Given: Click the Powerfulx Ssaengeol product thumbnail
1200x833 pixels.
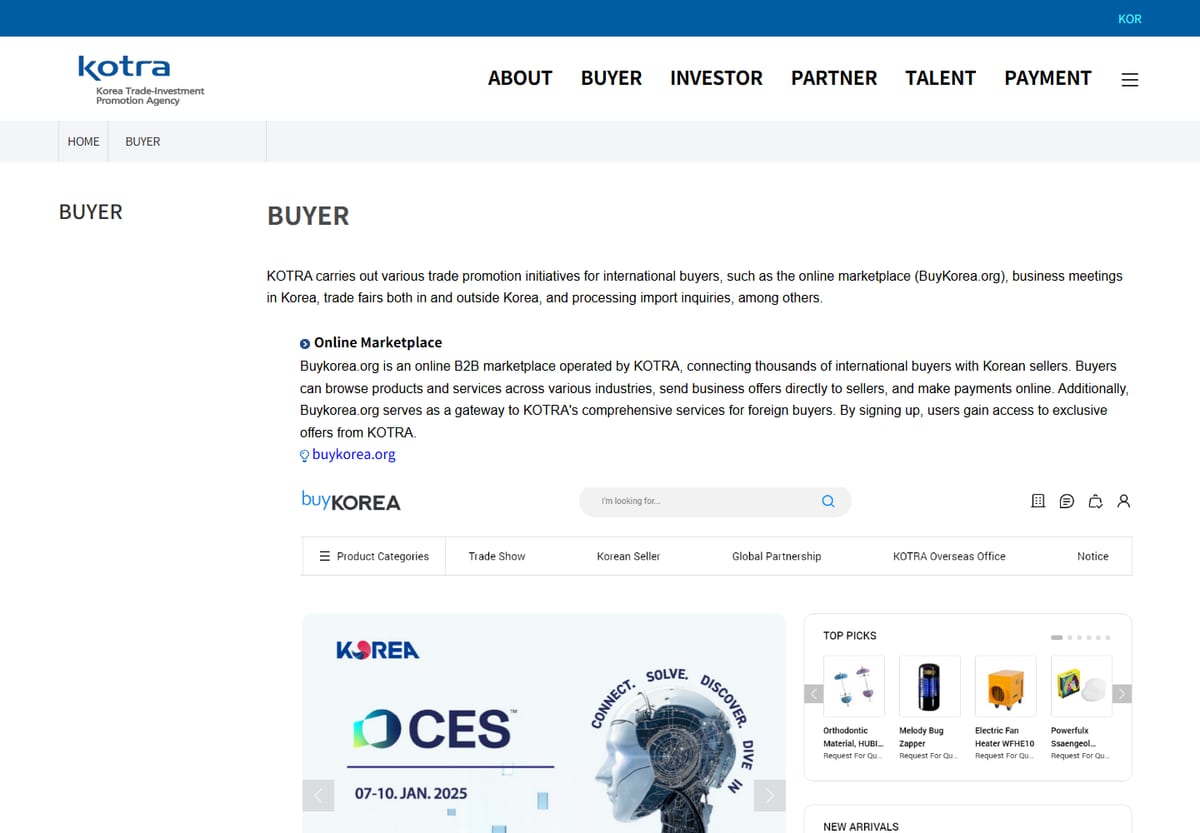Looking at the screenshot, I should tap(1082, 686).
